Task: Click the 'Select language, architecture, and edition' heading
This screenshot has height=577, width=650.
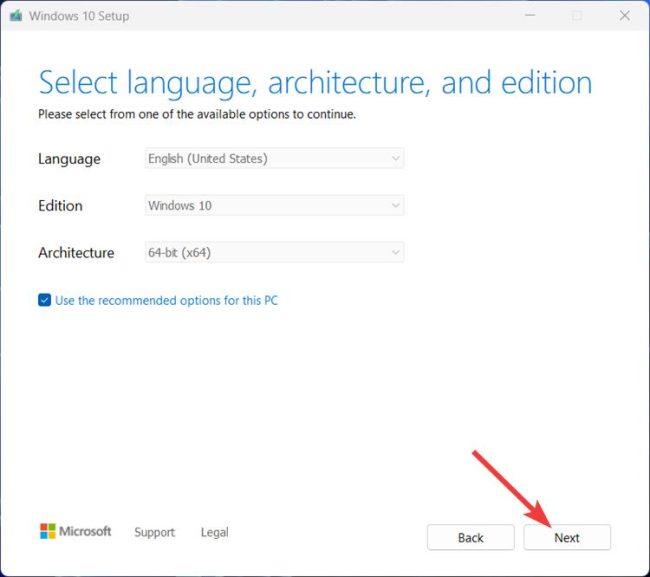Action: 315,83
